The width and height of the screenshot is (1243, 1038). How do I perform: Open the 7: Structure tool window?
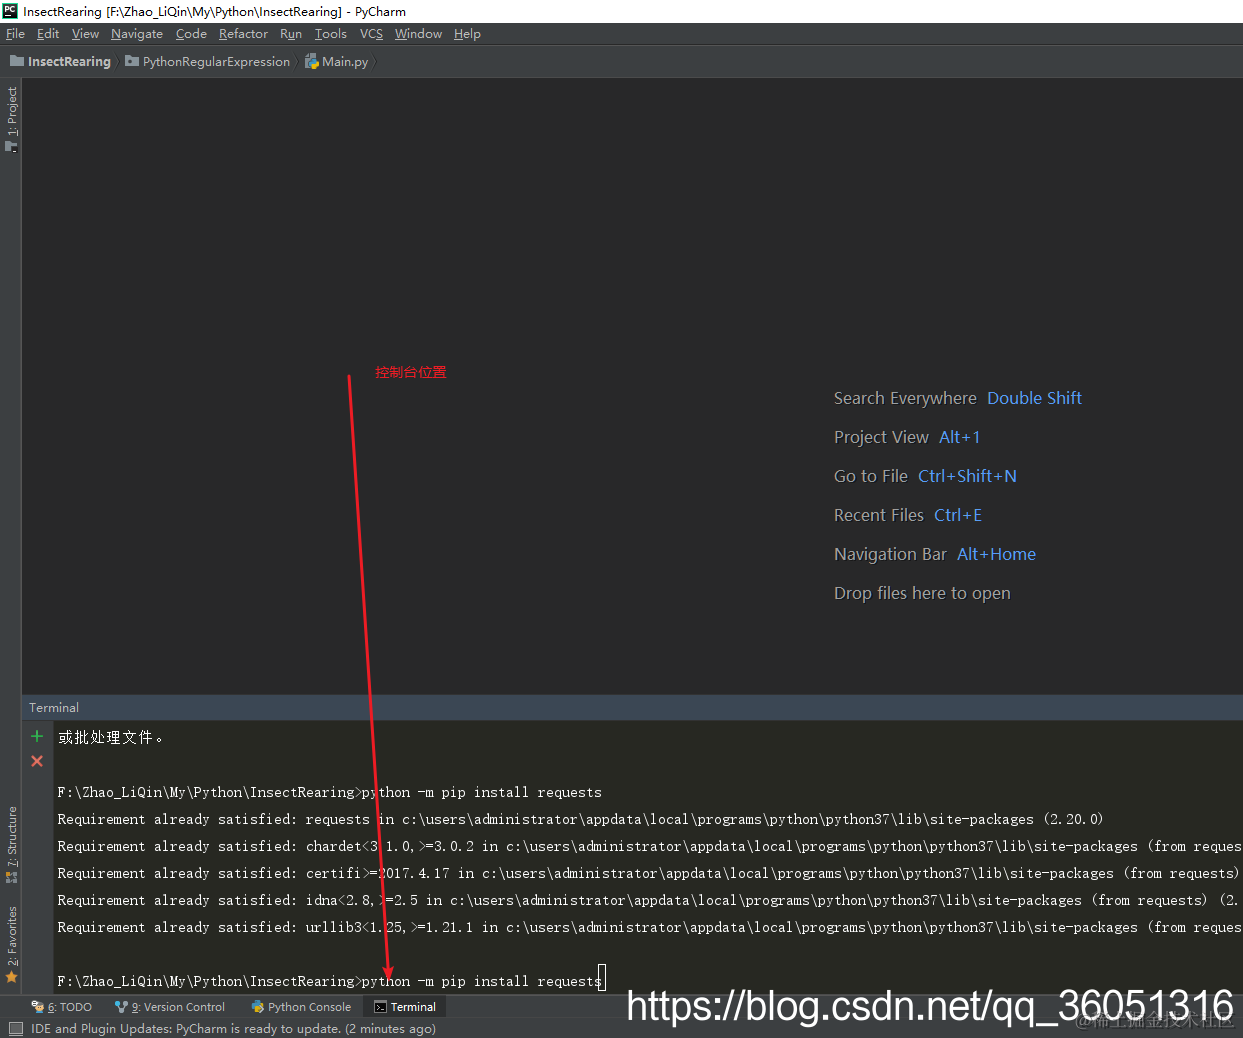(x=11, y=845)
